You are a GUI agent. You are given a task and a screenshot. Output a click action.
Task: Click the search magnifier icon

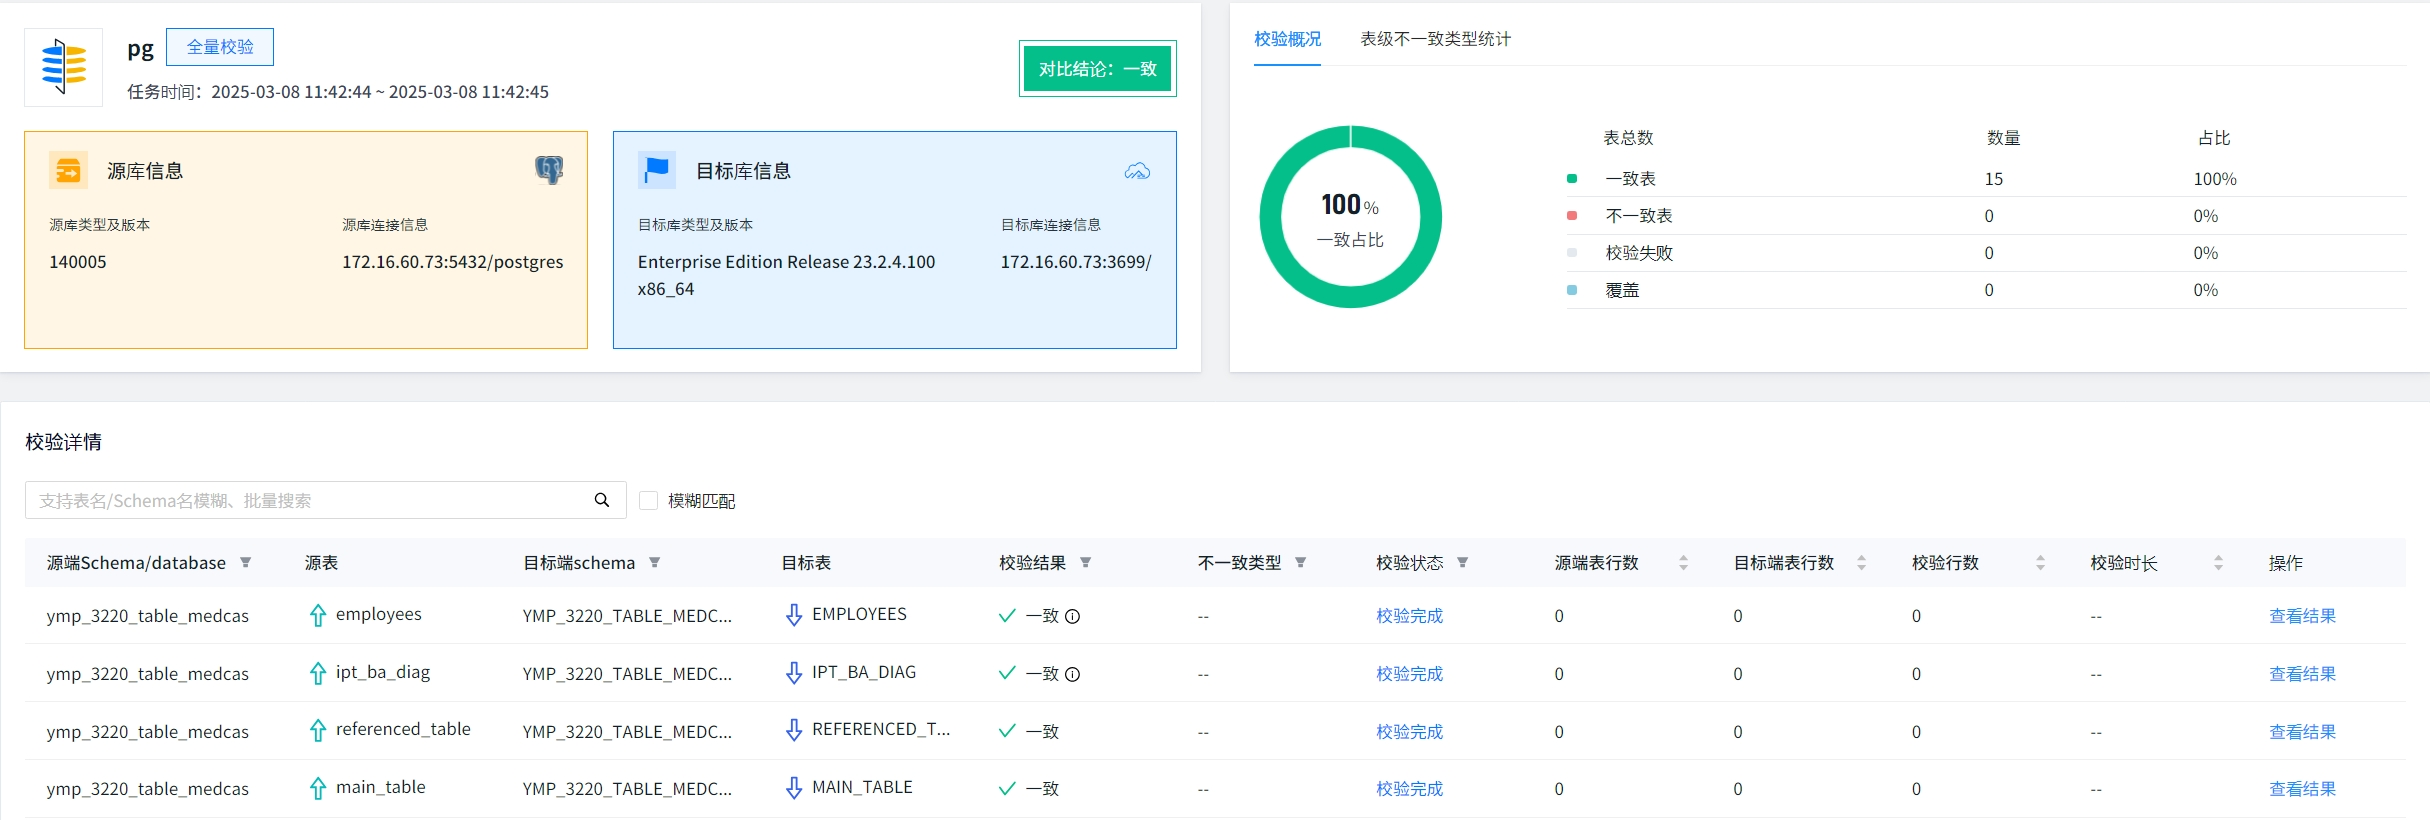[602, 500]
